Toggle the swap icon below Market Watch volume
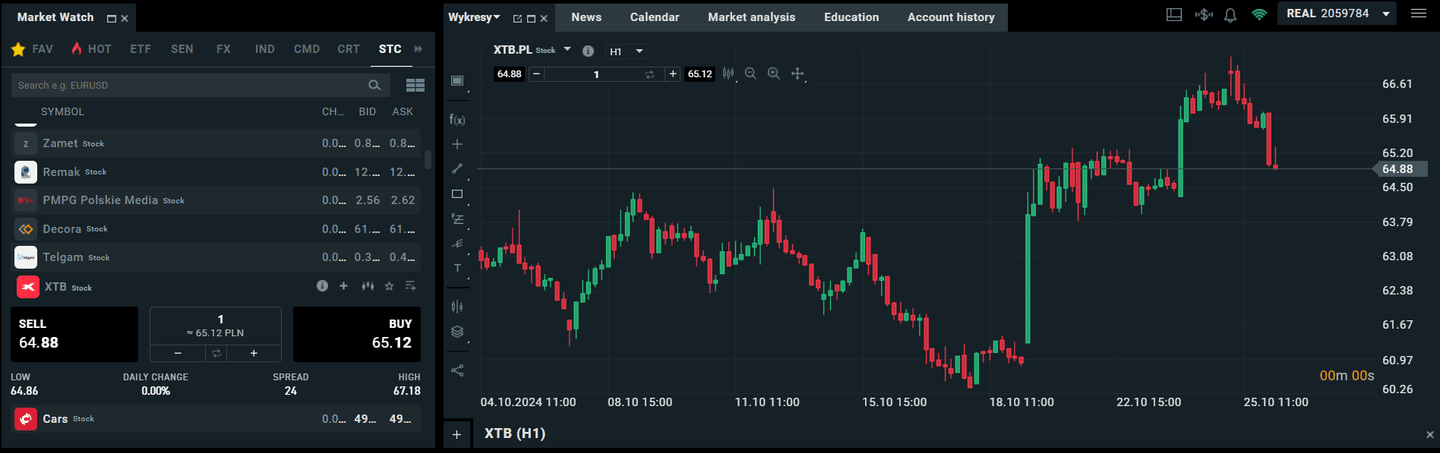 [215, 353]
